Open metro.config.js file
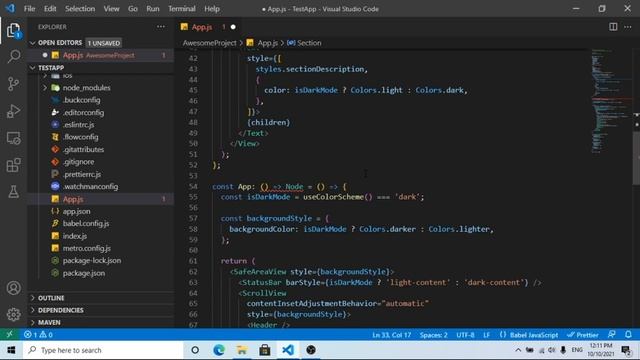This screenshot has width=640, height=360. click(87, 248)
